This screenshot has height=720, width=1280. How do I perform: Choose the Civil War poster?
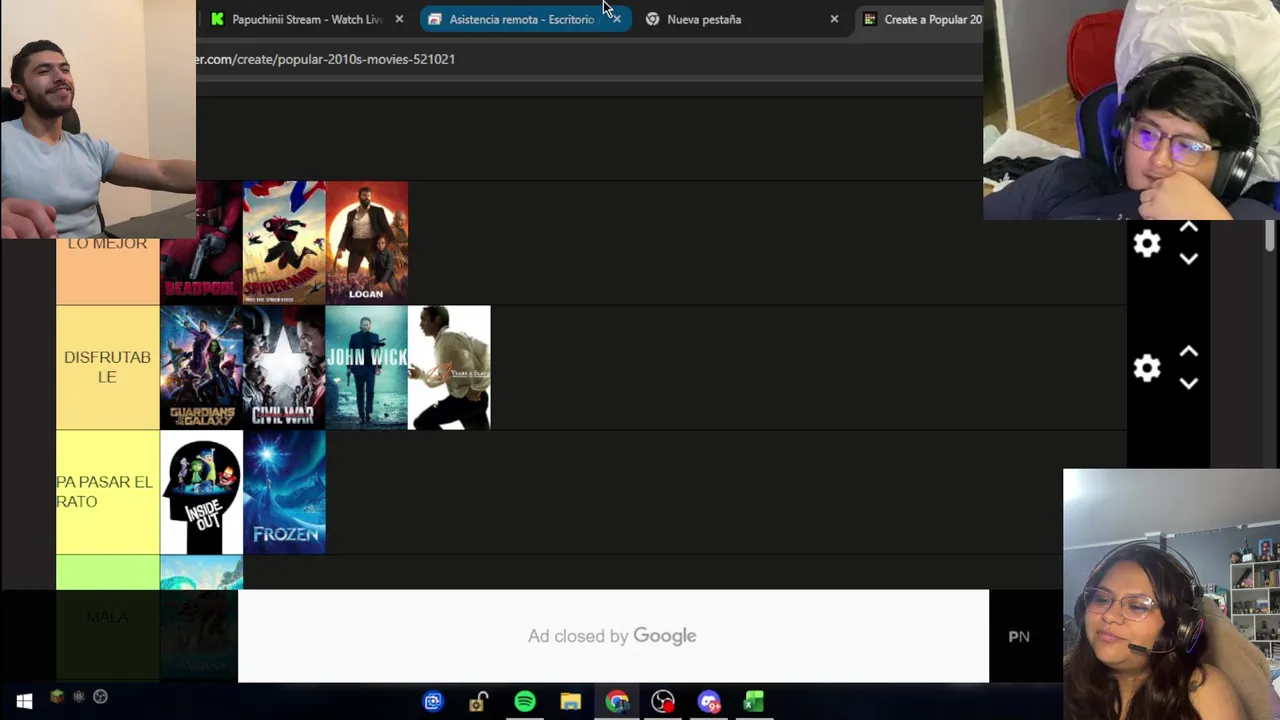[284, 368]
